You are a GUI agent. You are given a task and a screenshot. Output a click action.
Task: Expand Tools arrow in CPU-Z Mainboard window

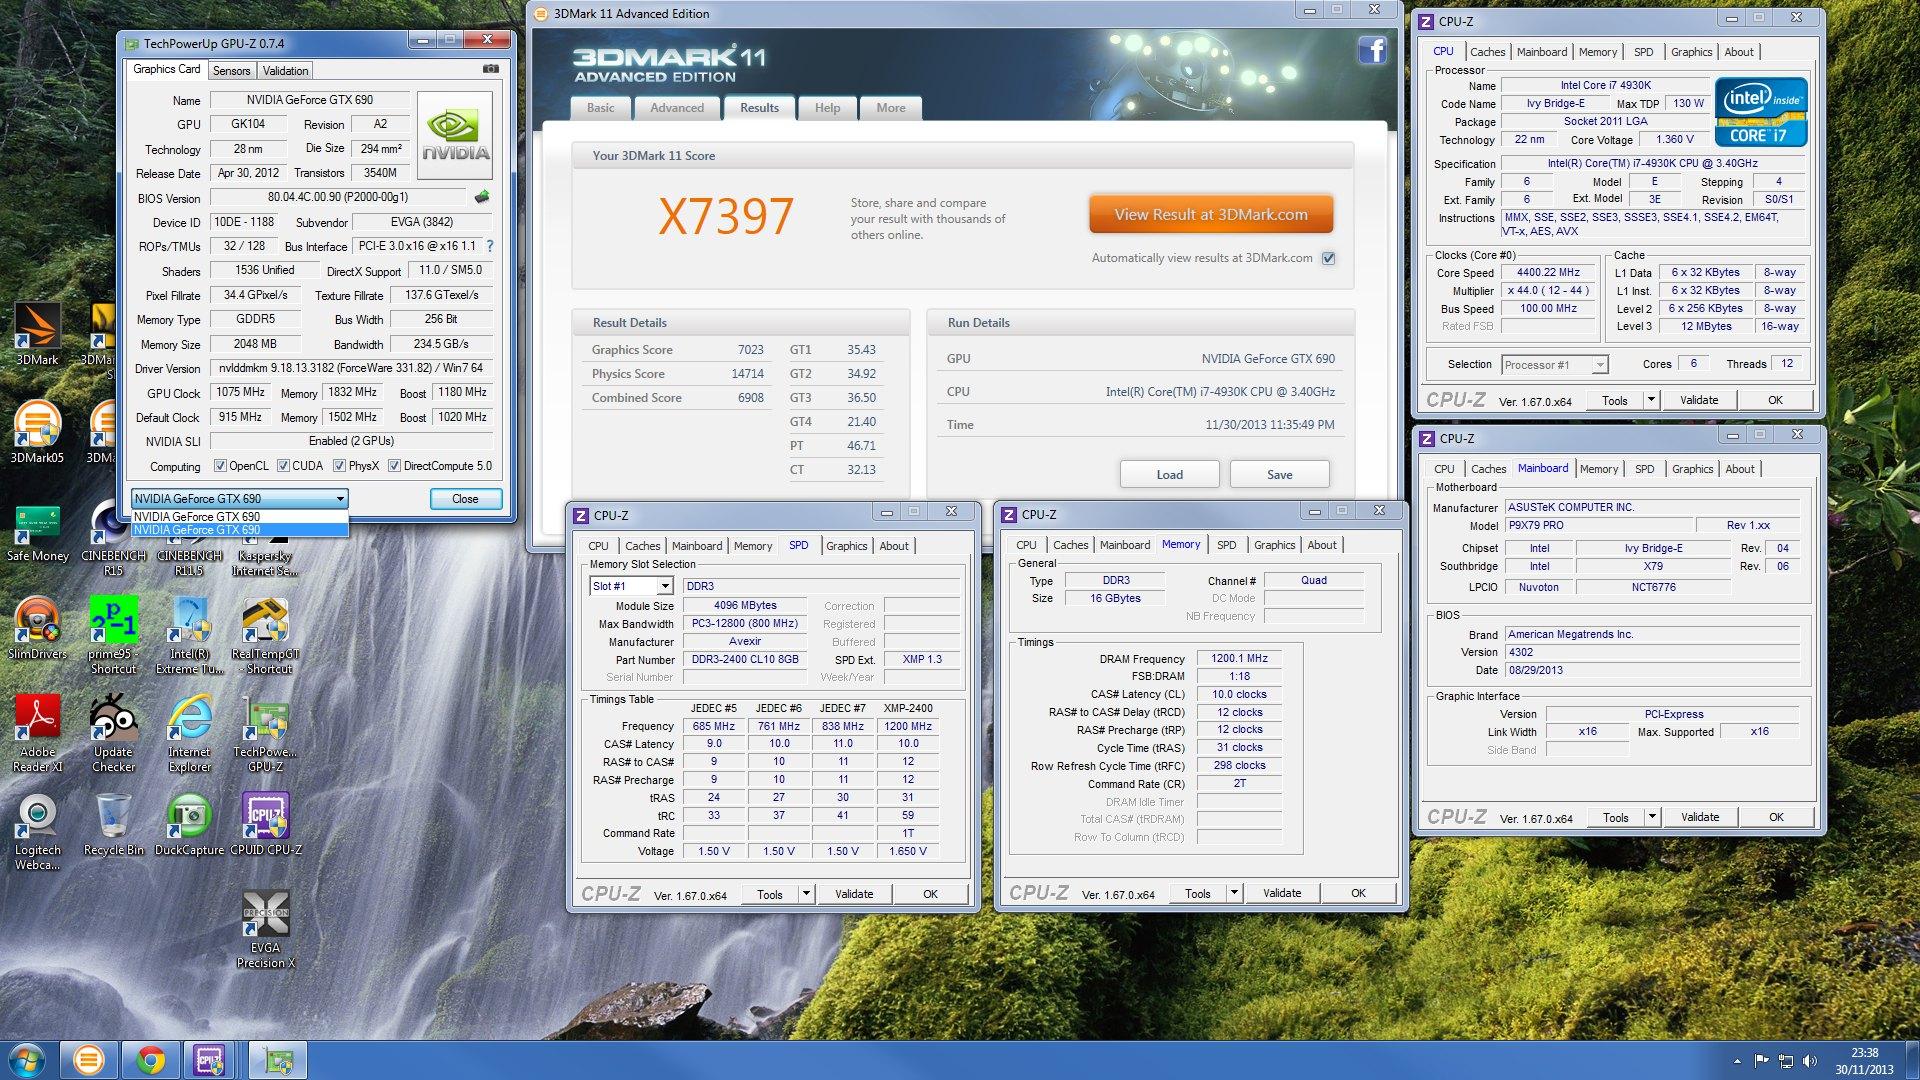tap(1652, 817)
